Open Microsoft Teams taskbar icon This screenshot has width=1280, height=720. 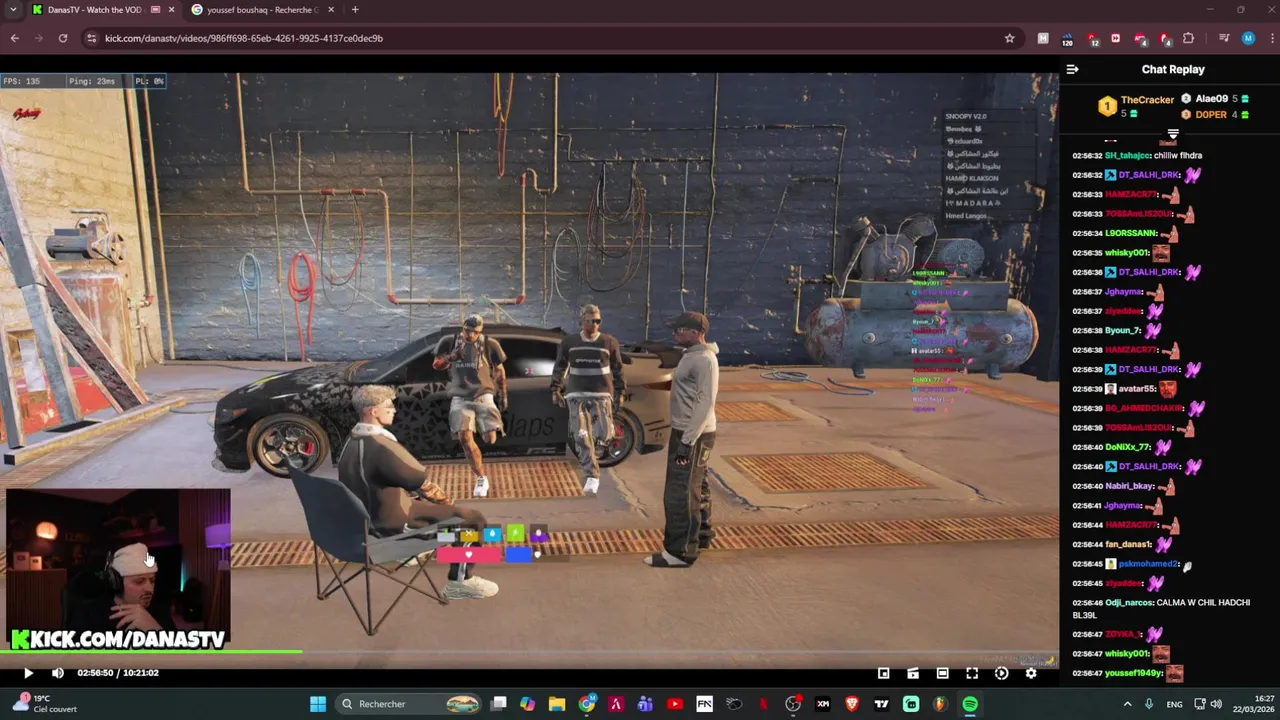pyautogui.click(x=645, y=704)
